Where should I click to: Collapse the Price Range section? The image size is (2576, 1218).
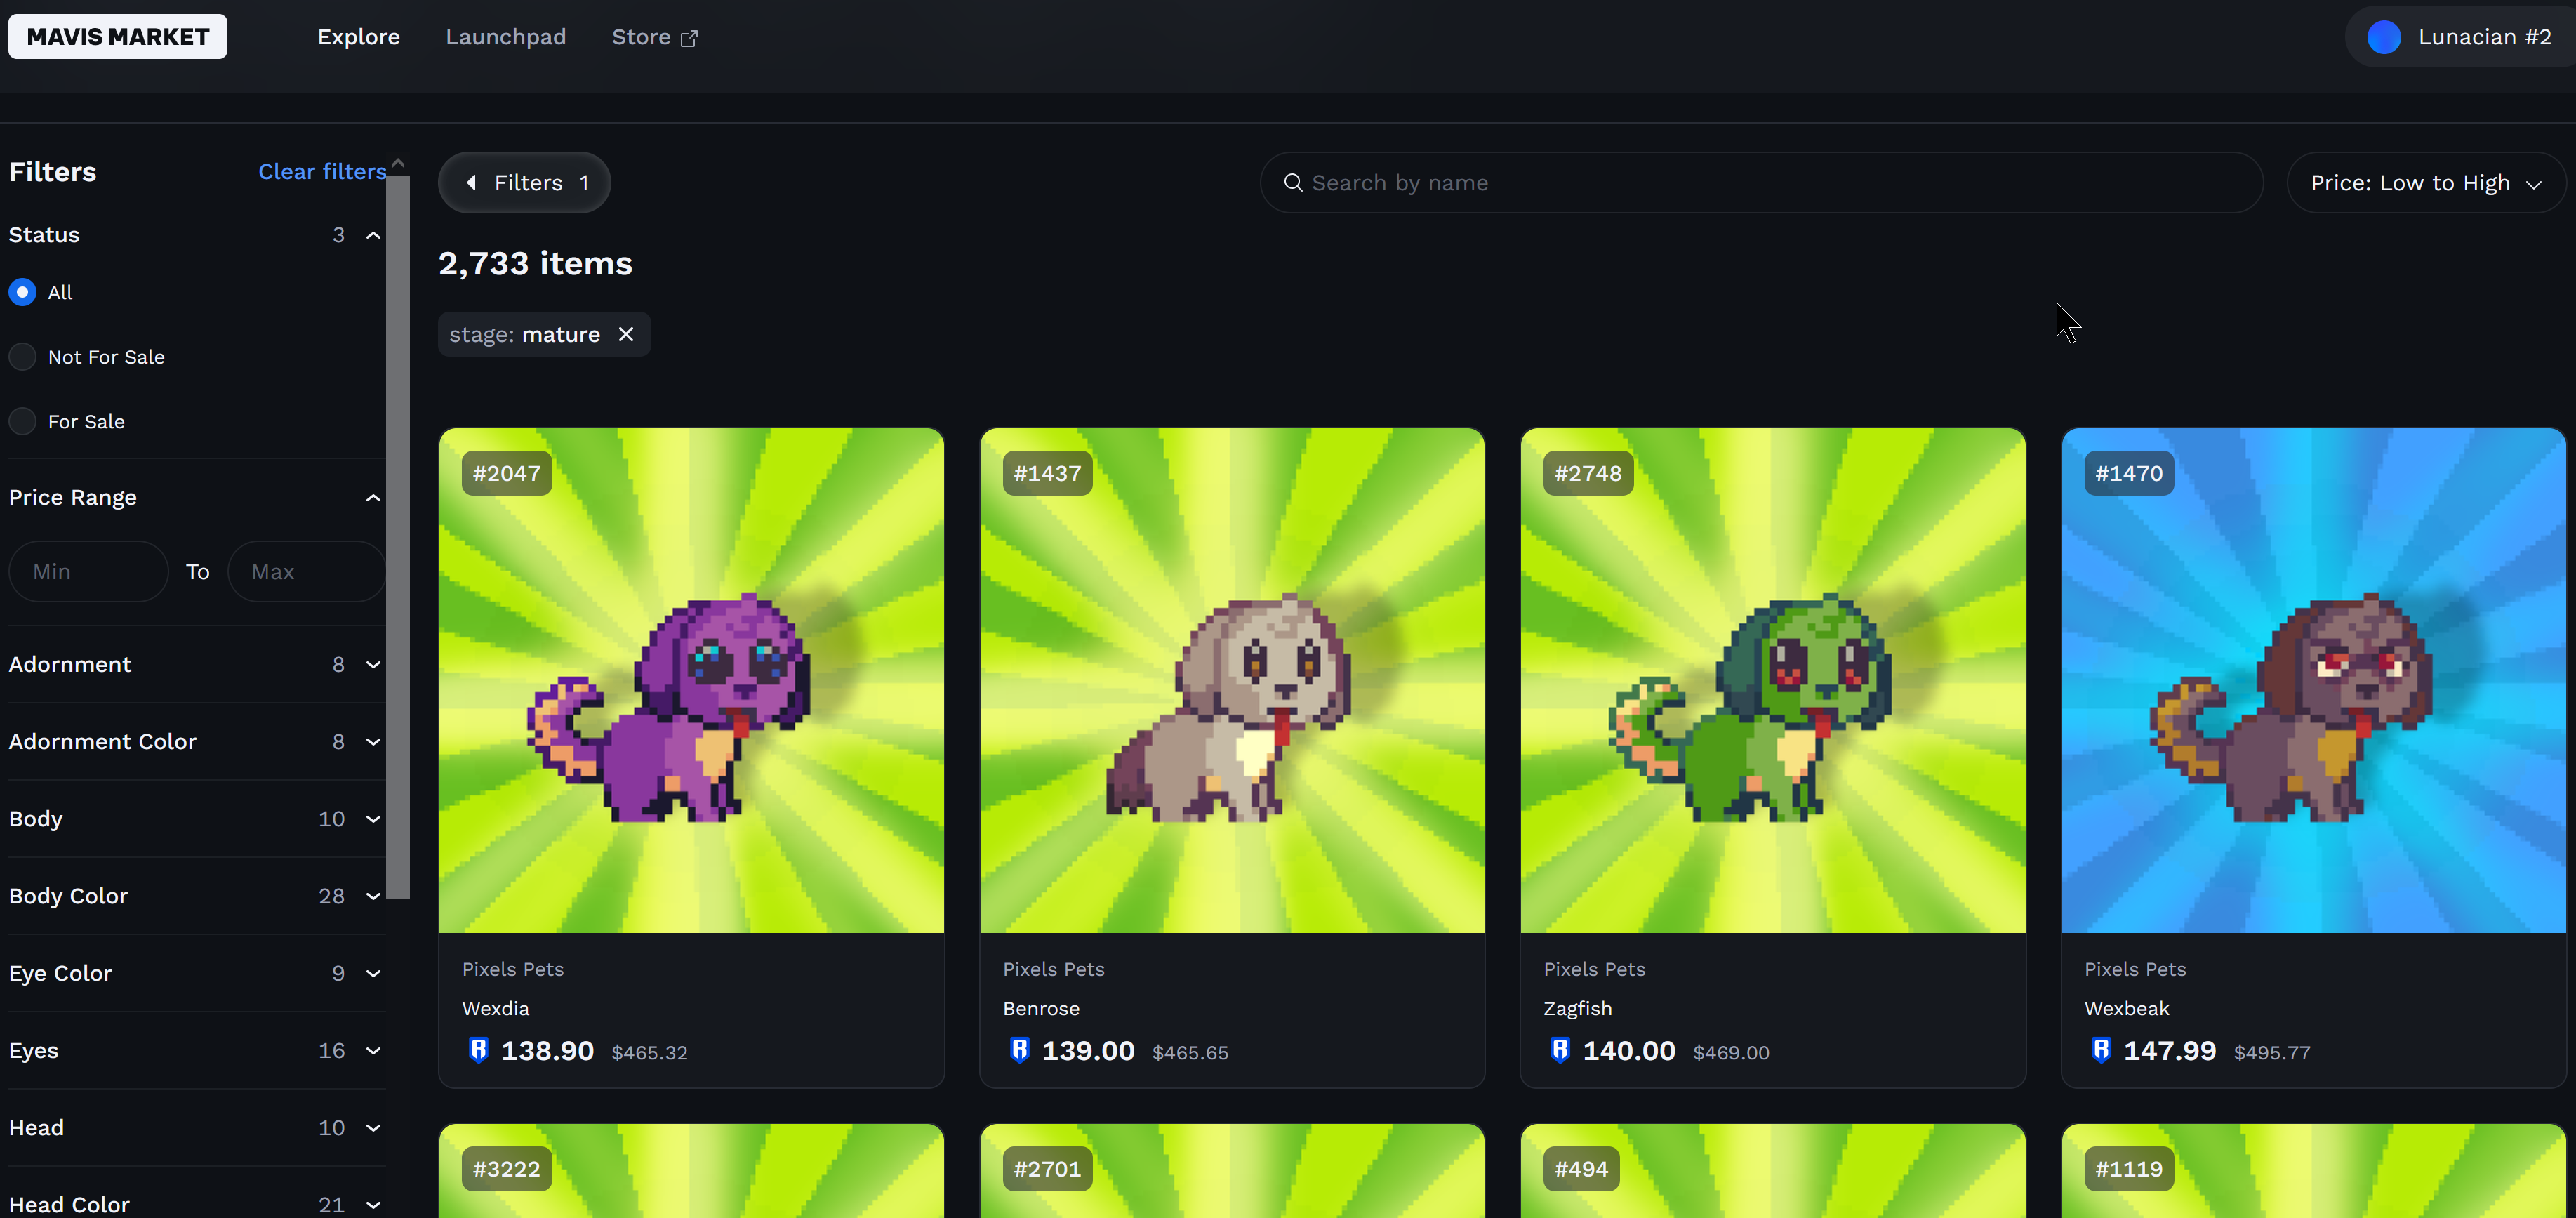(x=373, y=497)
